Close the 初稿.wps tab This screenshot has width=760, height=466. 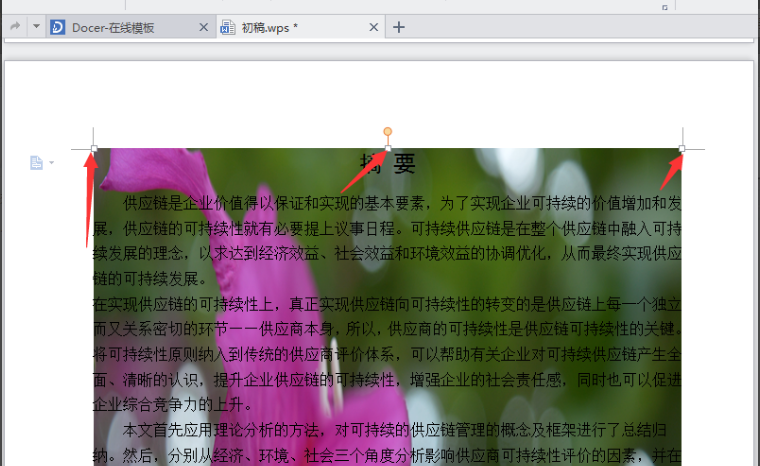(x=373, y=27)
